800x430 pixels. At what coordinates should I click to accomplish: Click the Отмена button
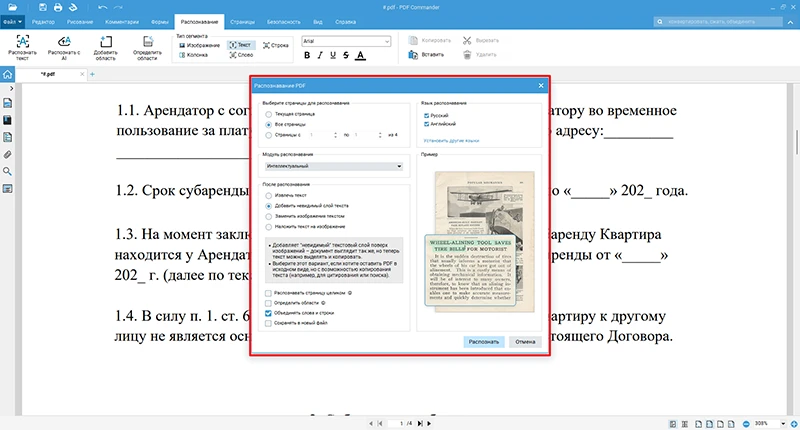click(x=525, y=342)
